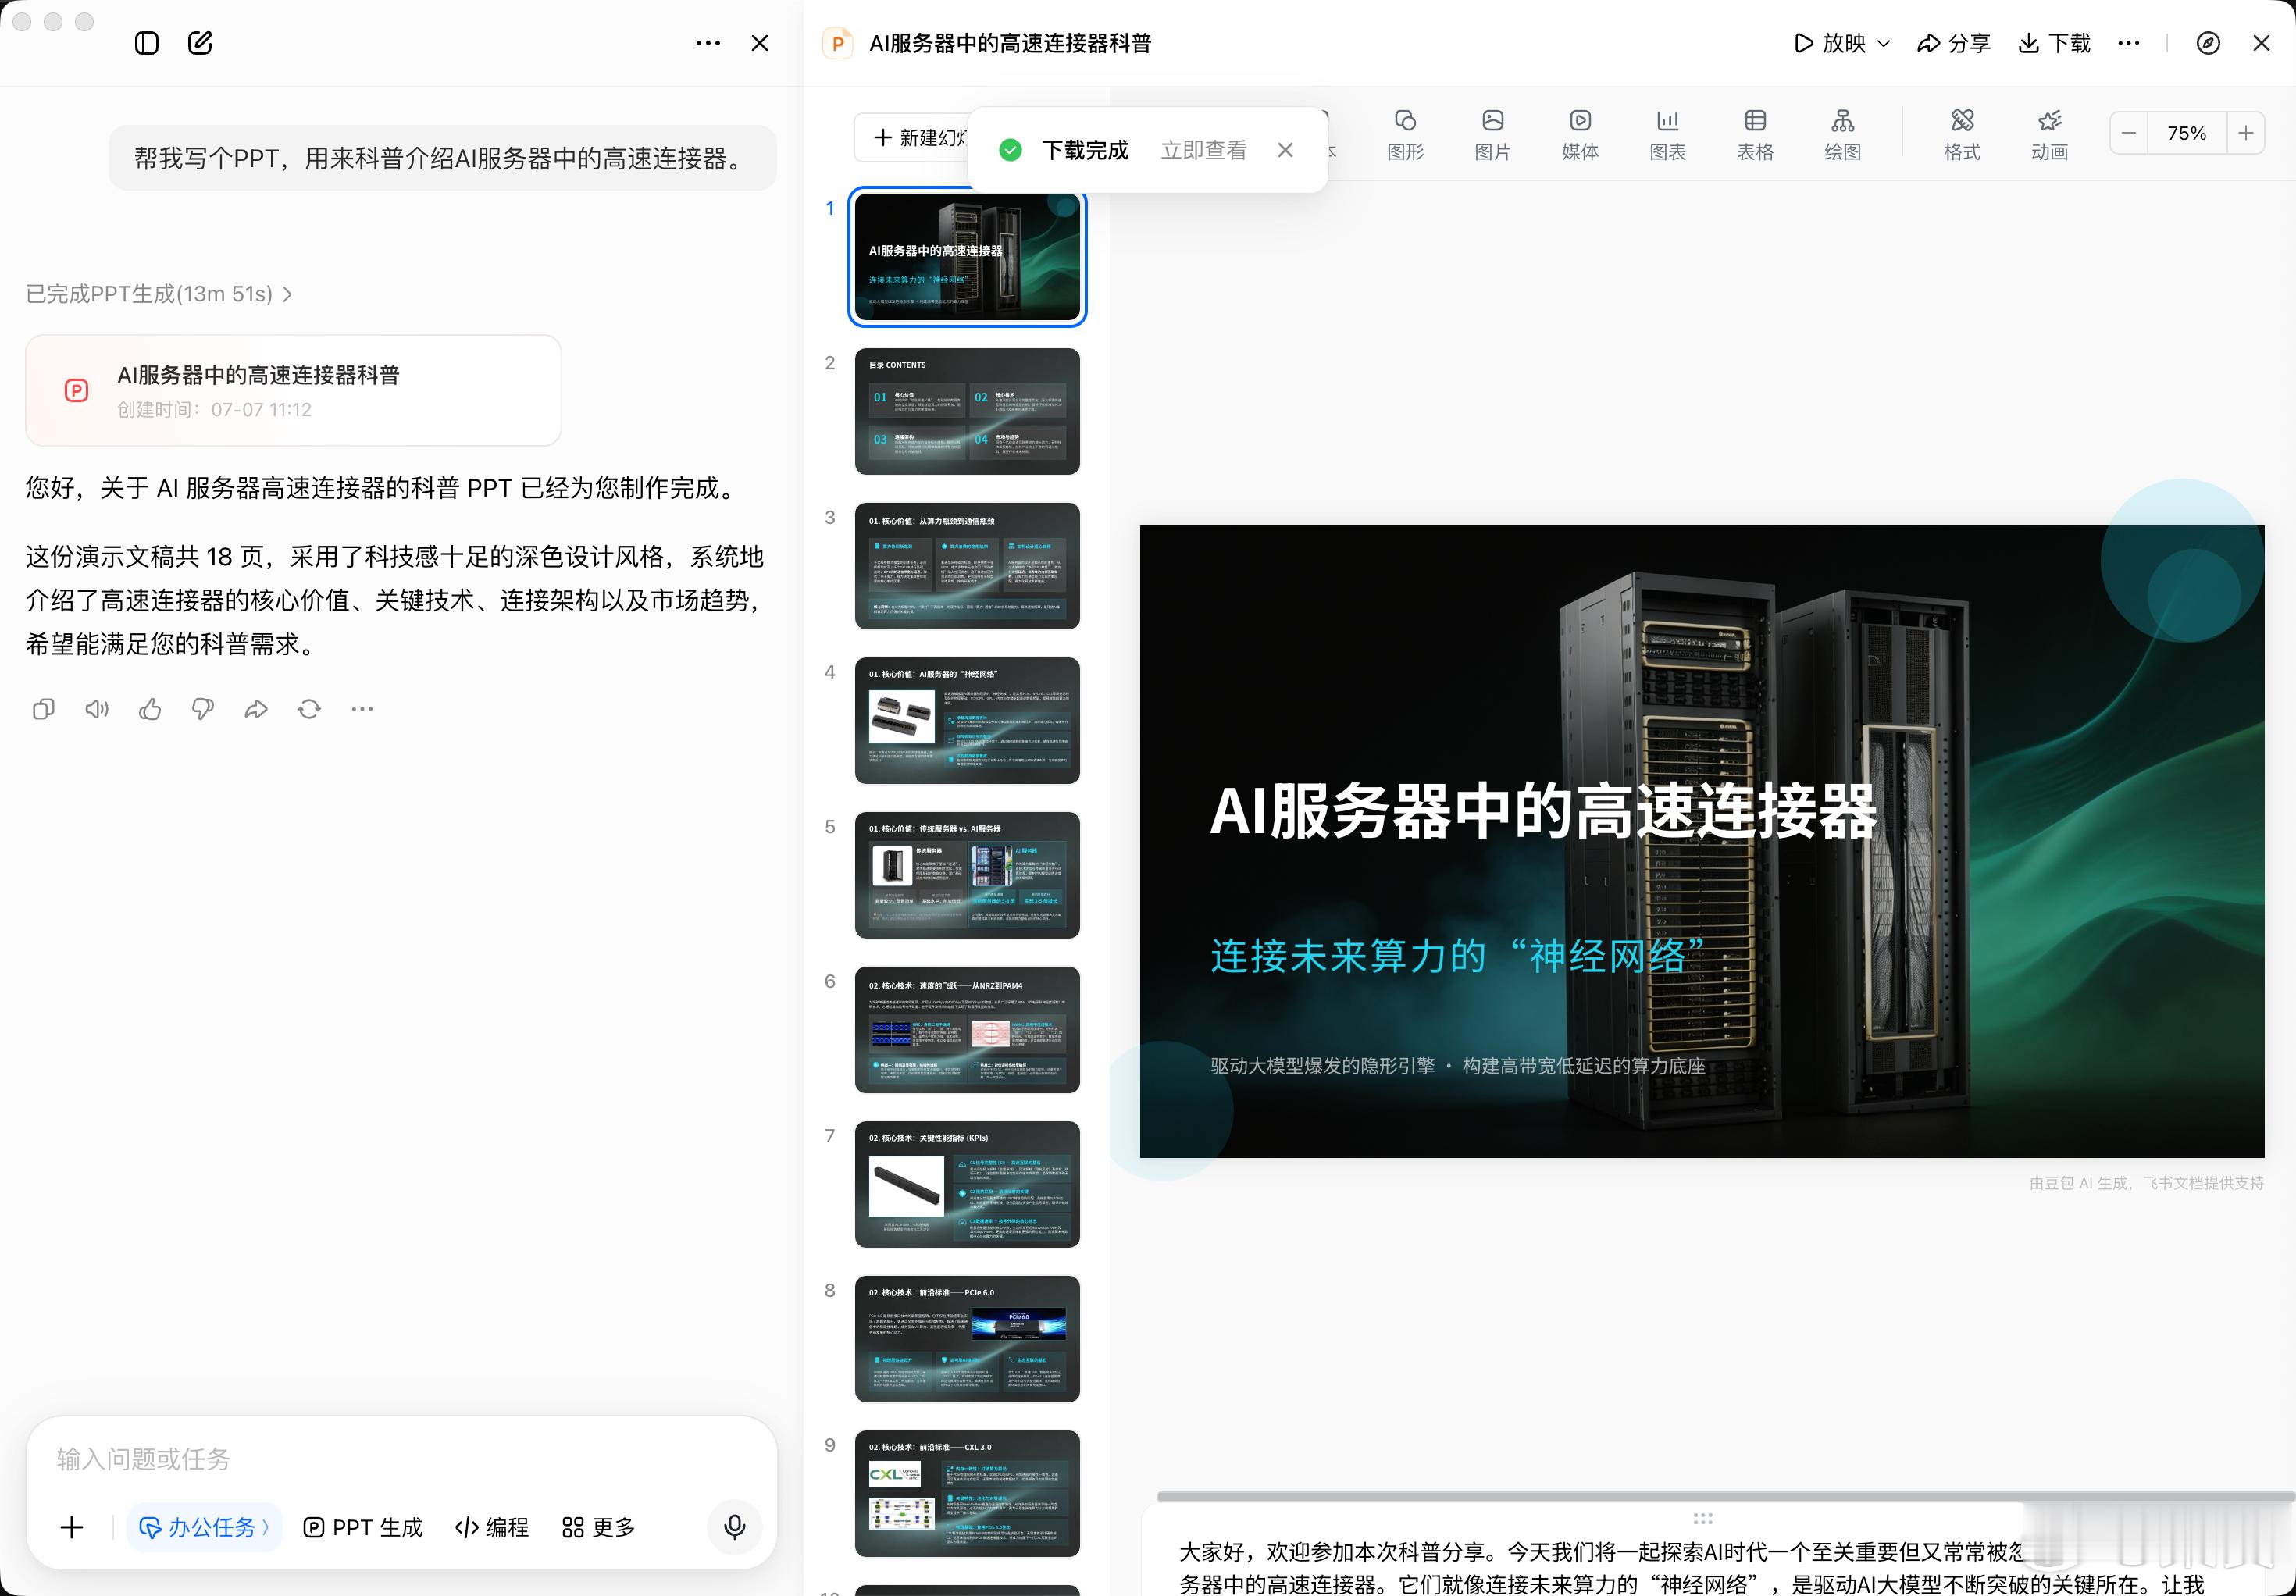Select slide 4 AI服务器的神经网络 thumbnail
The height and width of the screenshot is (1596, 2296).
[x=967, y=720]
